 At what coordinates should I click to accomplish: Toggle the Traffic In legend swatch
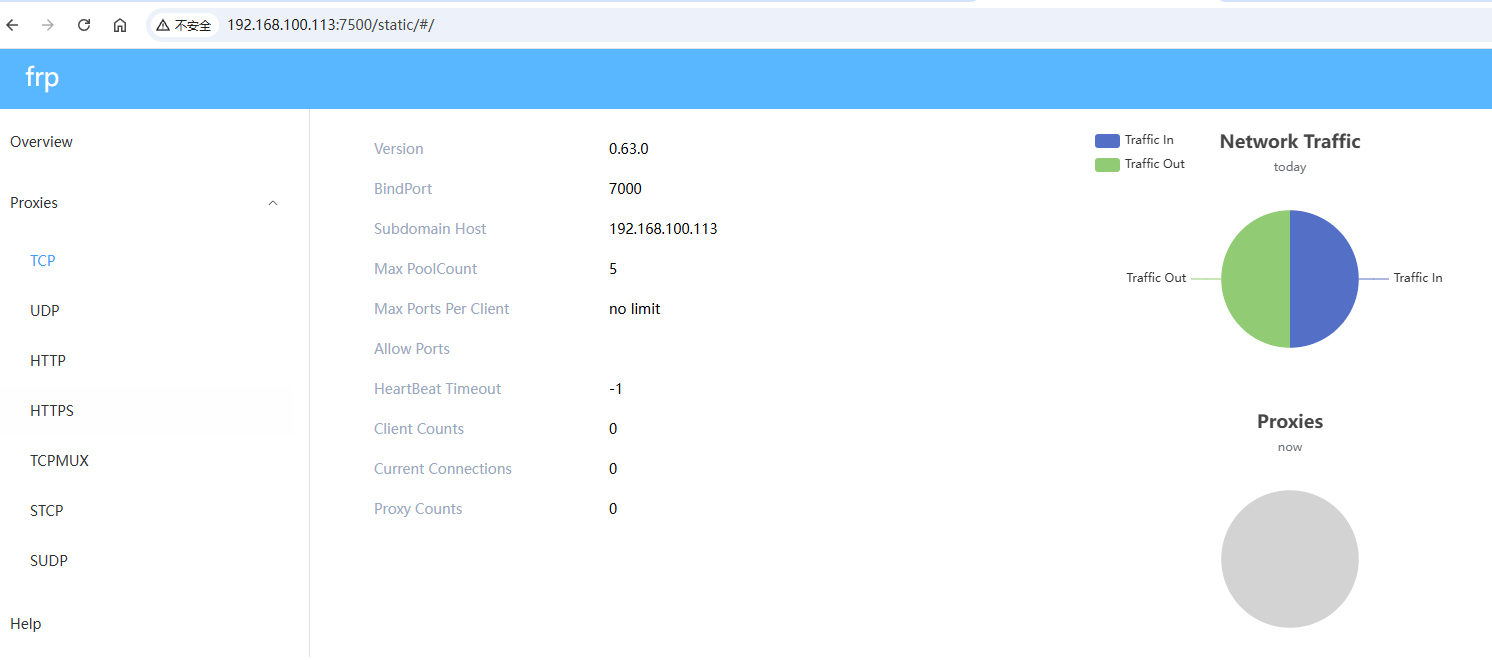click(x=1107, y=141)
